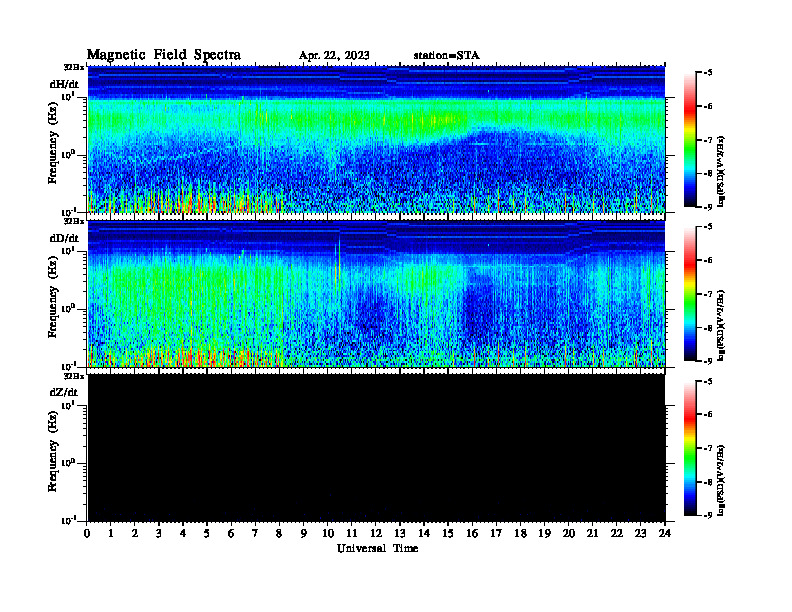Click the "32Hz" label above the dH/dt axis

(74, 67)
